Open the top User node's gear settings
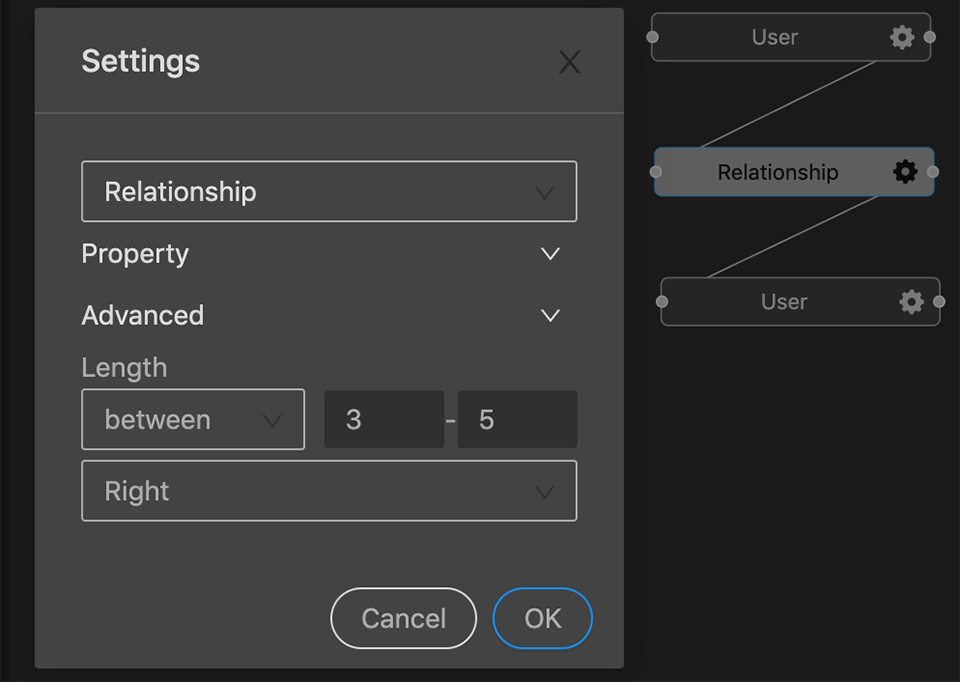This screenshot has width=960, height=682. click(x=902, y=38)
